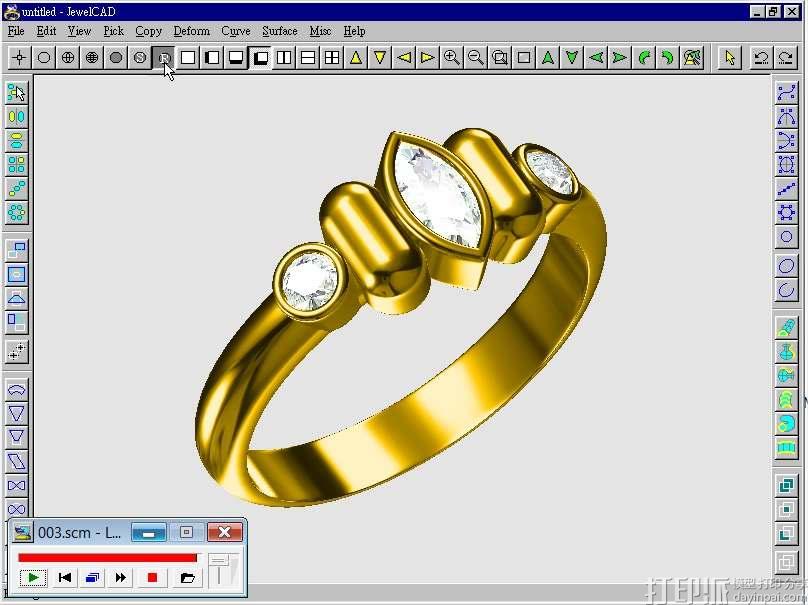Click the red progress bar in 003.scm player
808x605 pixels.
pyautogui.click(x=107, y=558)
